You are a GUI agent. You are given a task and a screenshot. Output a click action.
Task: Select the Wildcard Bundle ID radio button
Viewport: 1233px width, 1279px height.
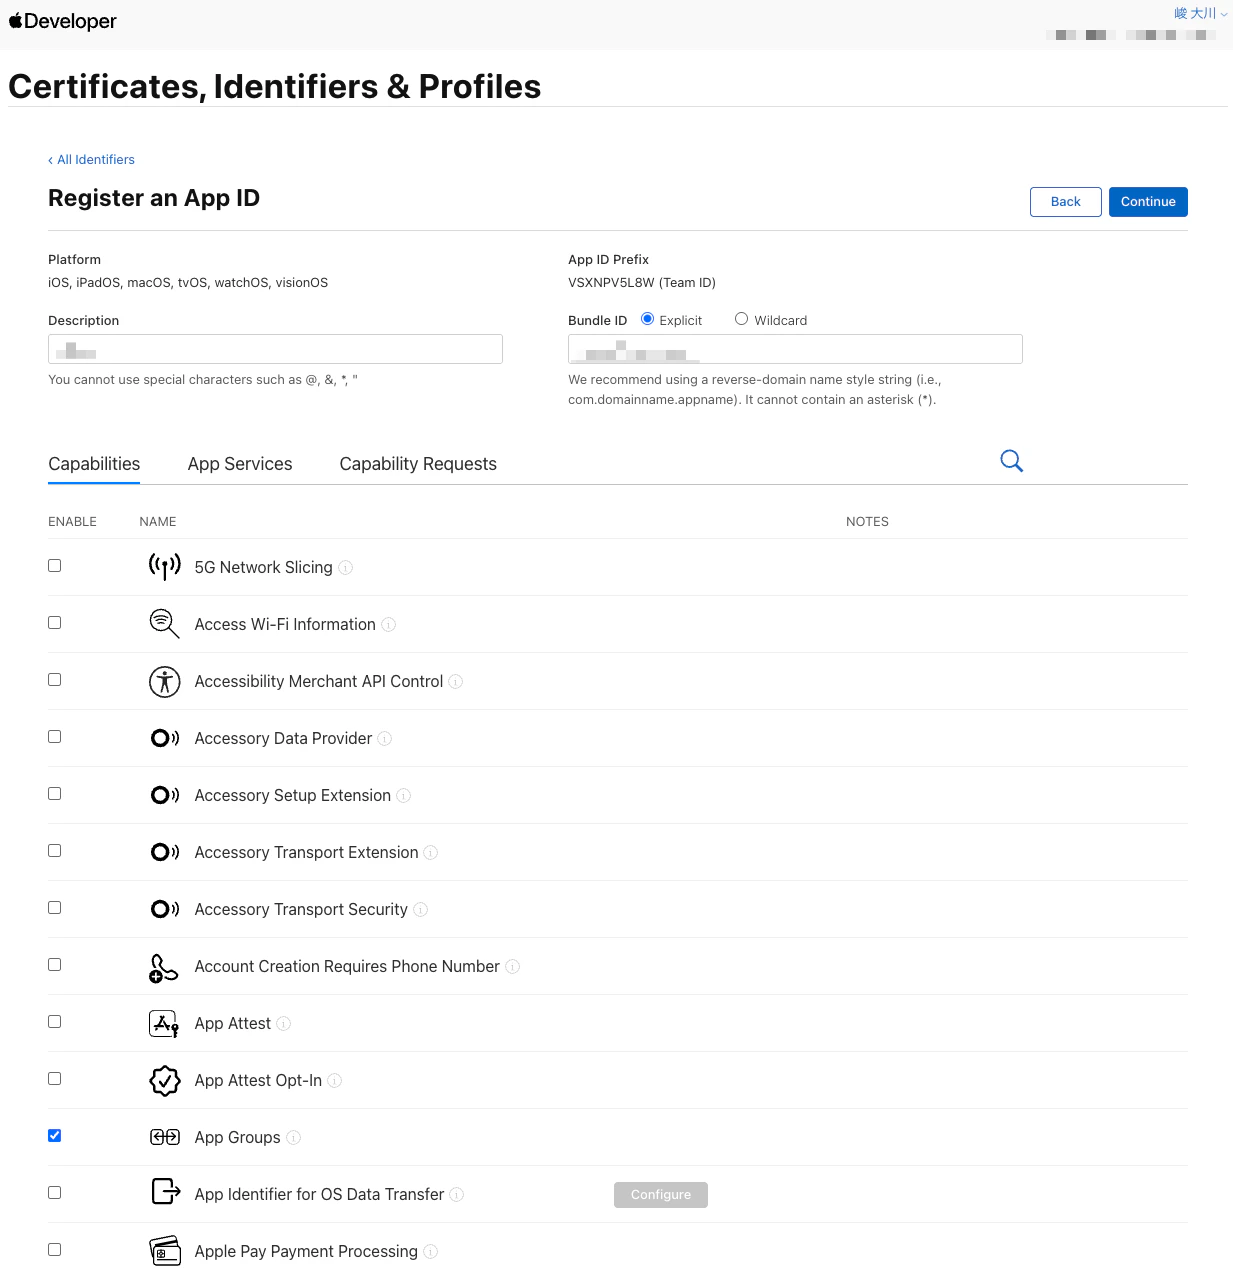[x=742, y=319]
